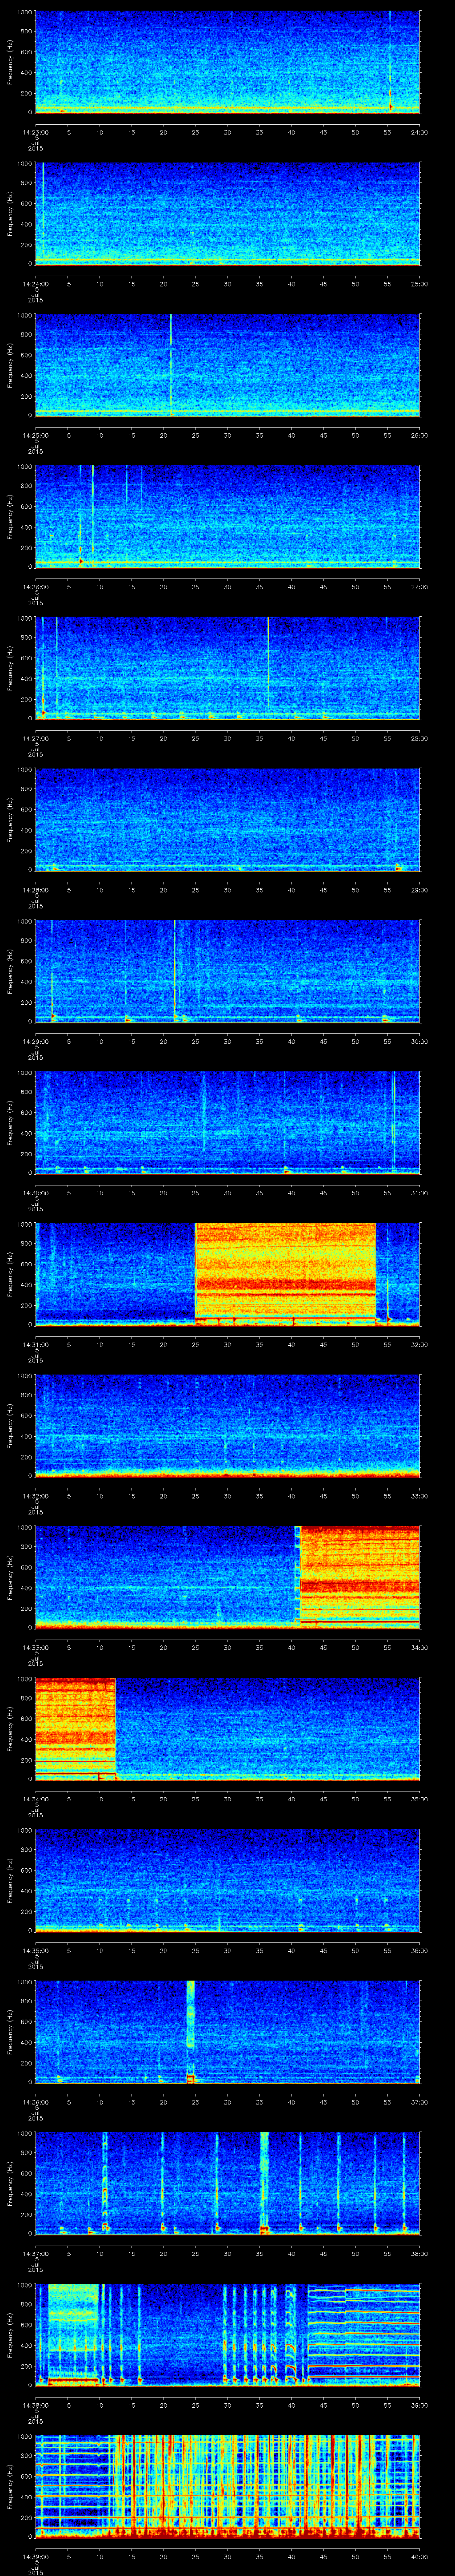The width and height of the screenshot is (455, 2576).
Task: Click the broadband burst near 24s in 14:36 spectrogram
Action: coord(190,2030)
